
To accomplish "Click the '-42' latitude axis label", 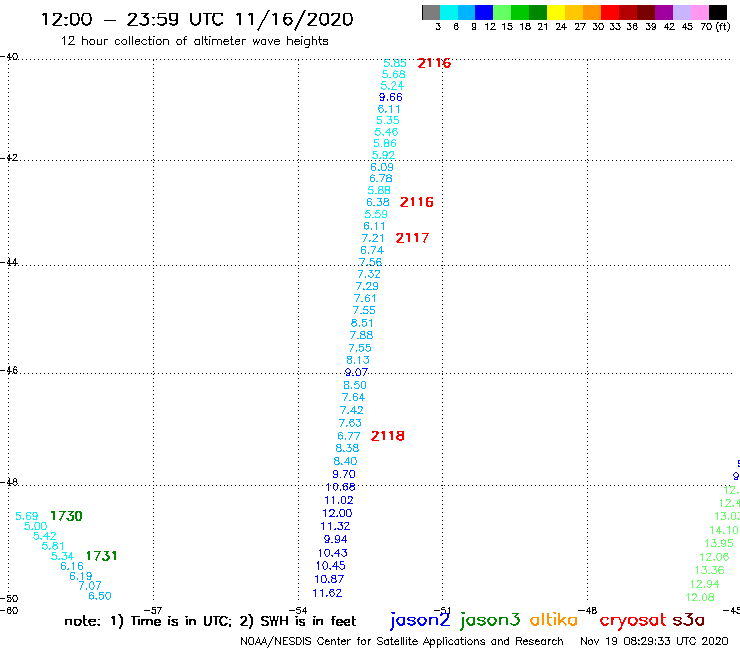I will [9, 157].
